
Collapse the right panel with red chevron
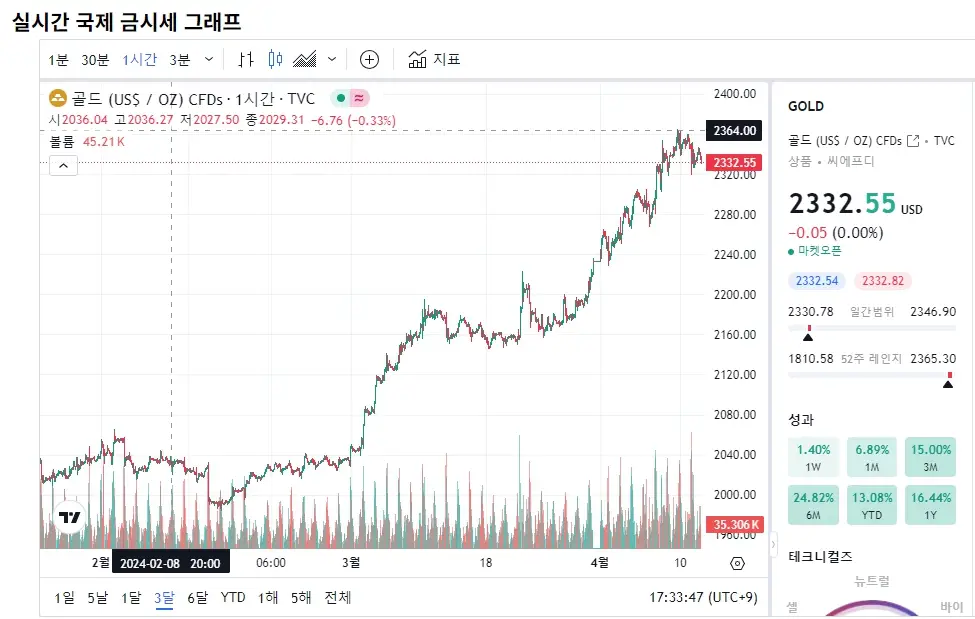[x=772, y=545]
